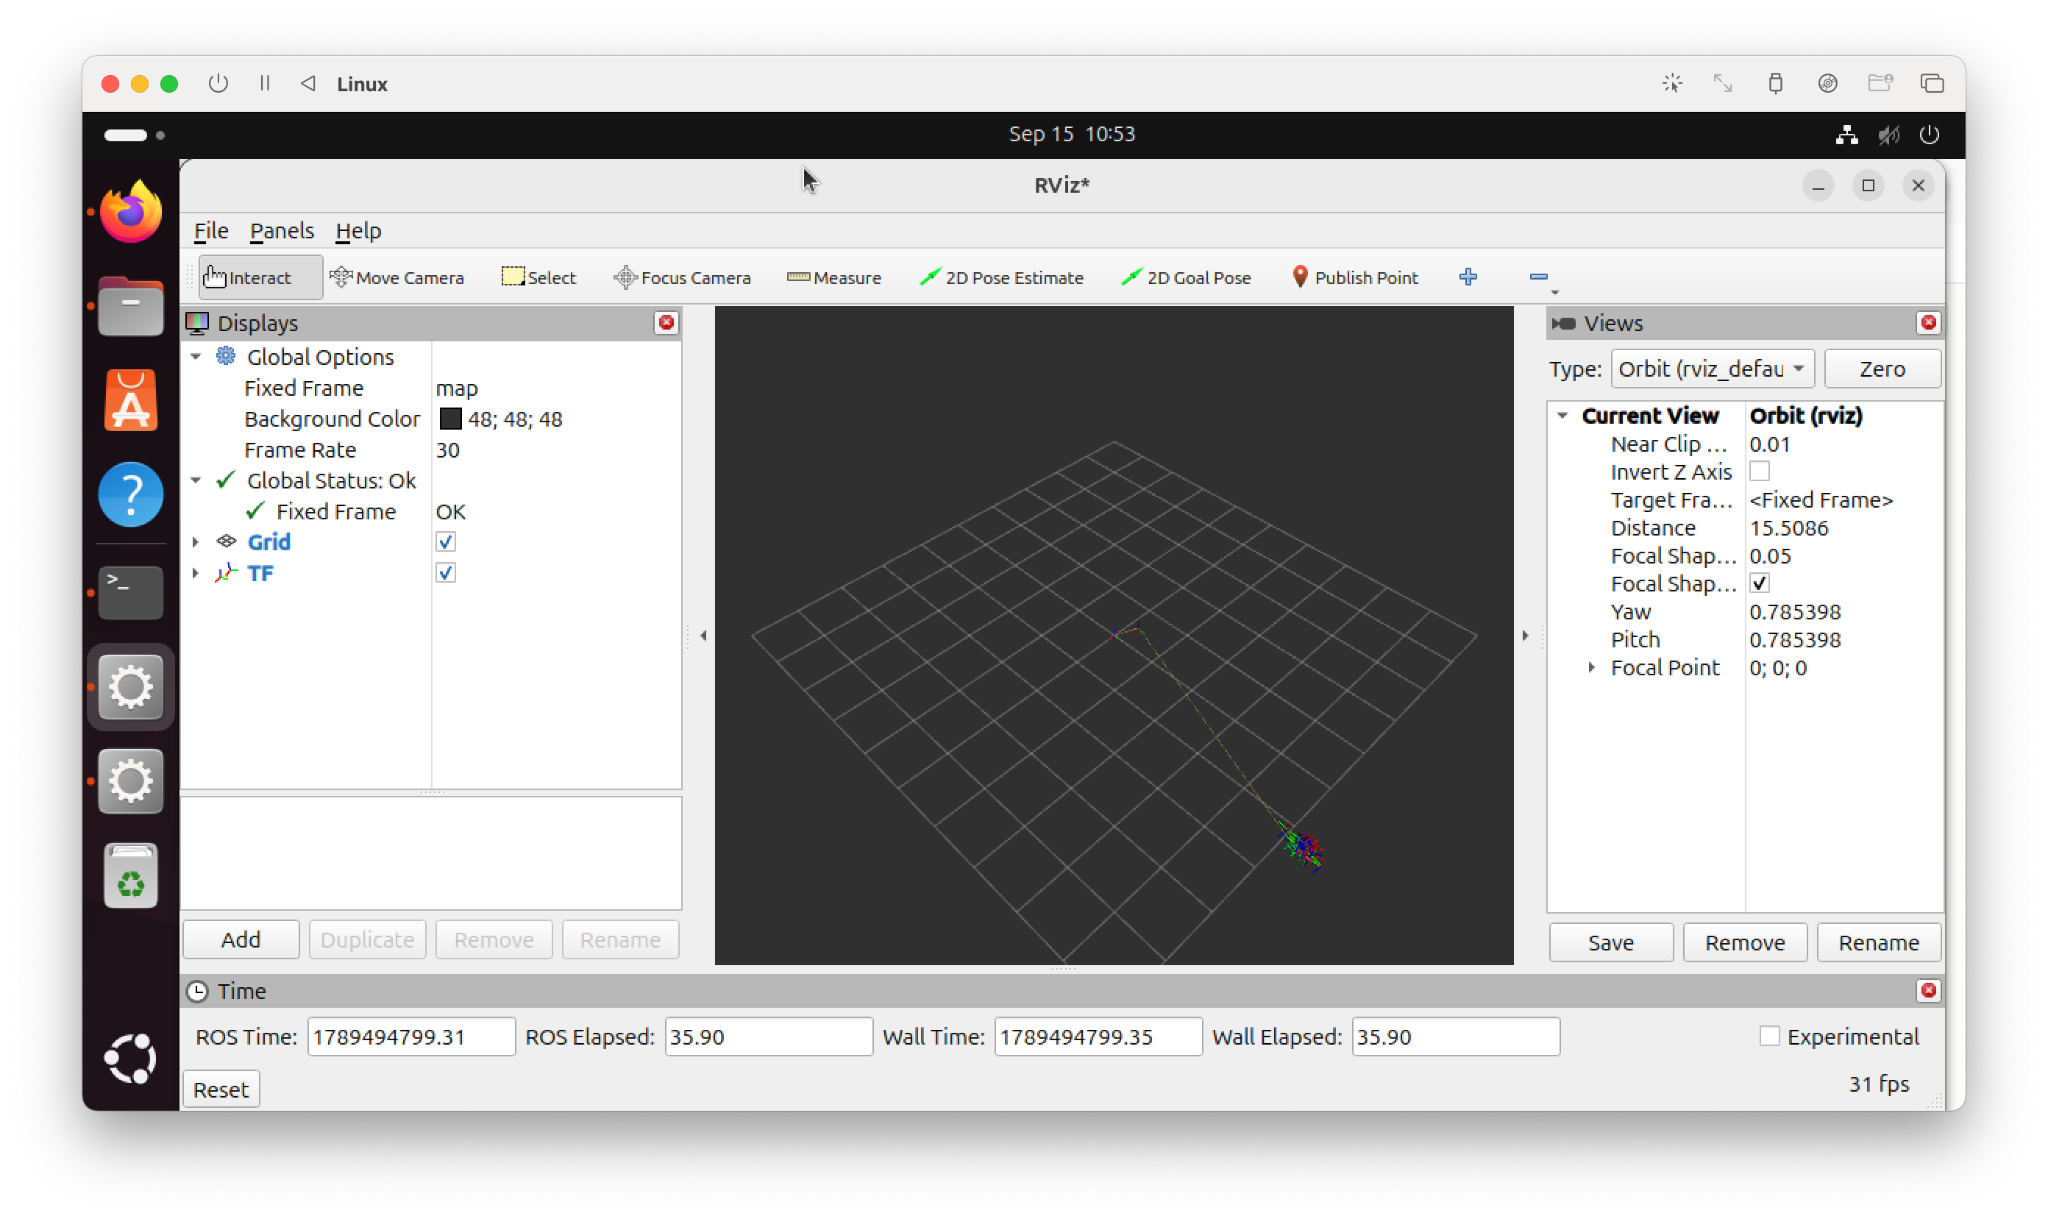
Task: Uncheck the Focal Shape Fixed Size checkbox
Action: [1760, 583]
